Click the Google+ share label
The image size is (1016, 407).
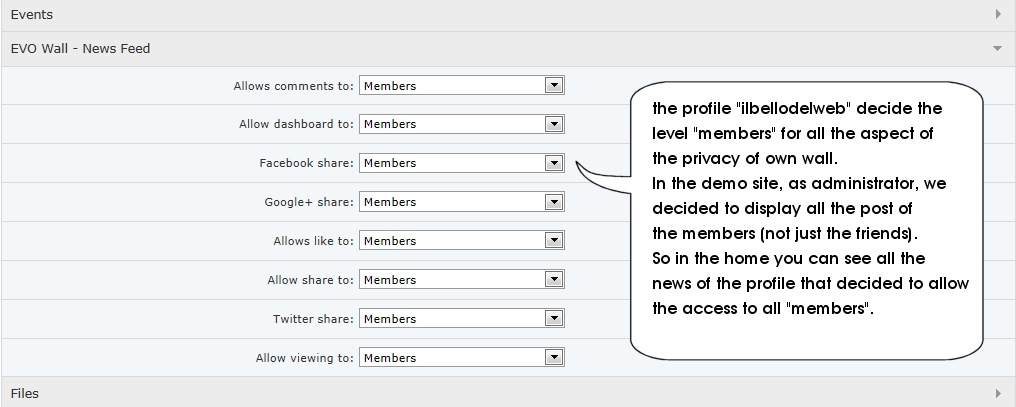[309, 202]
